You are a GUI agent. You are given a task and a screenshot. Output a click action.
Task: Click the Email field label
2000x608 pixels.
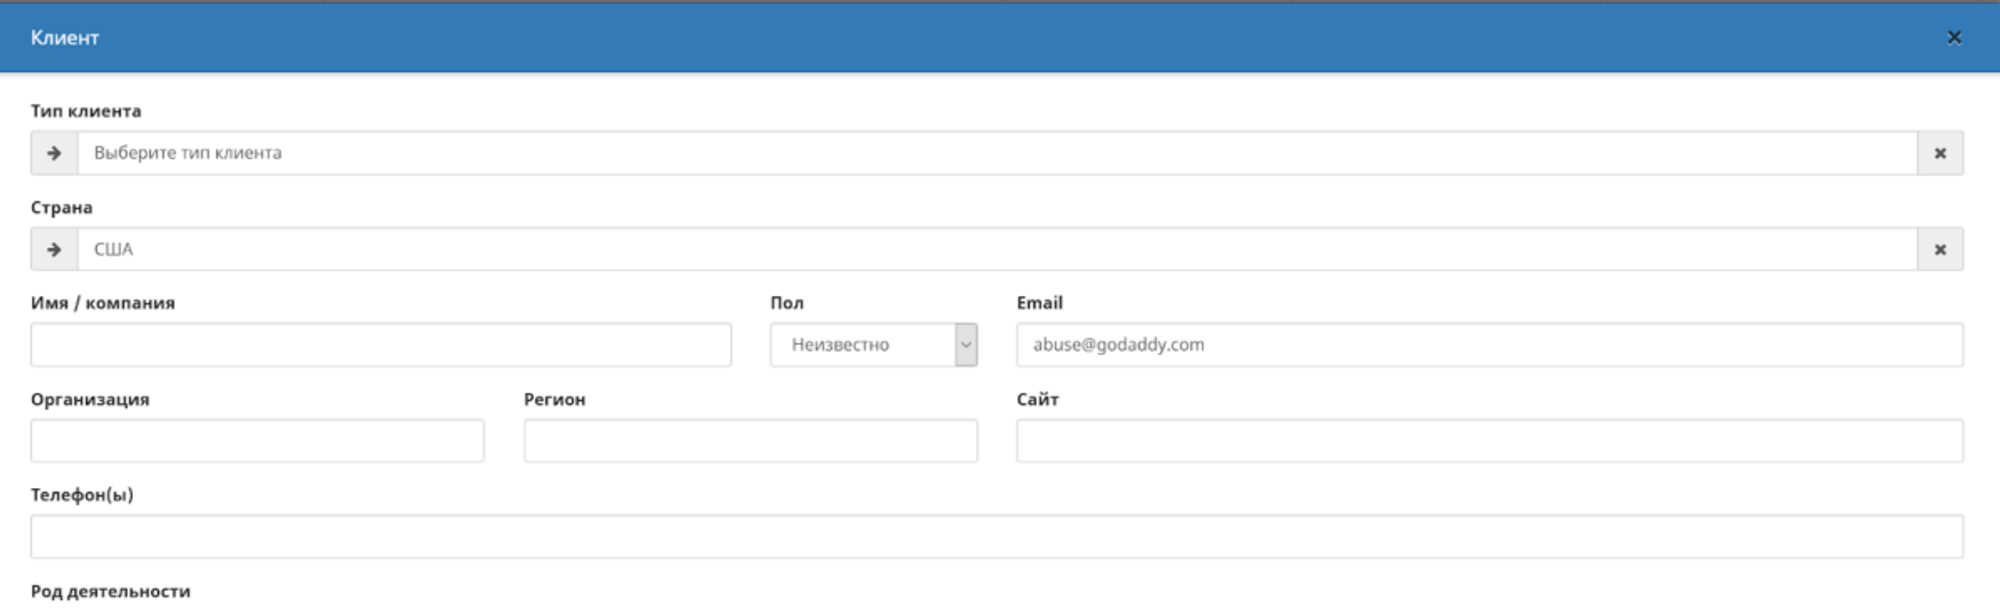tap(1039, 303)
